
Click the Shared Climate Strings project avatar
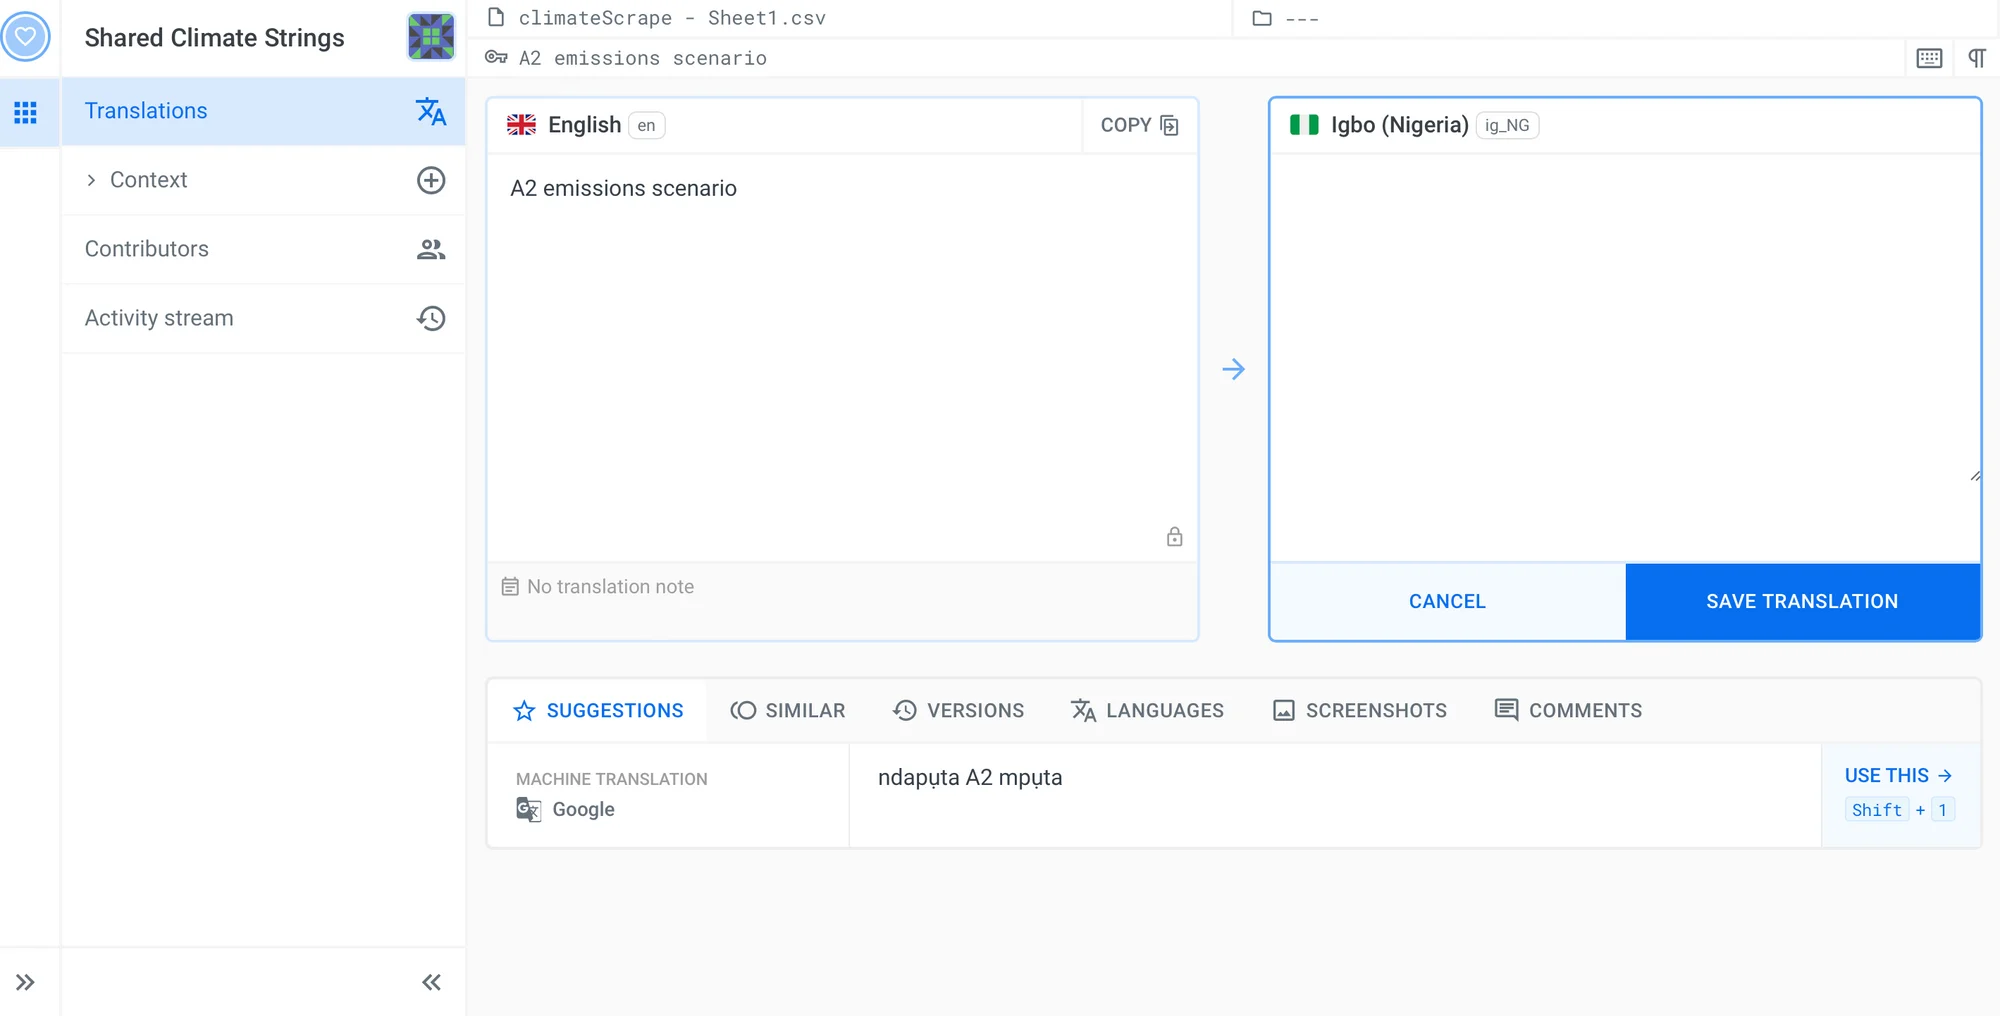tap(431, 37)
